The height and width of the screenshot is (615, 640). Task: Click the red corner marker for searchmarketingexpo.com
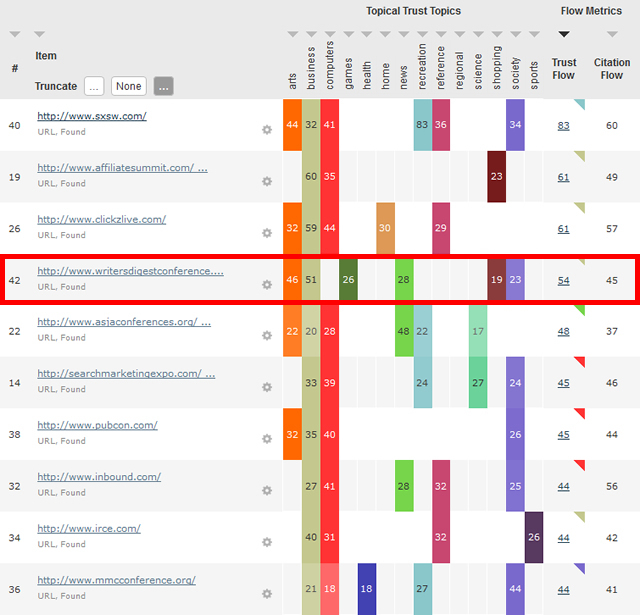[581, 361]
